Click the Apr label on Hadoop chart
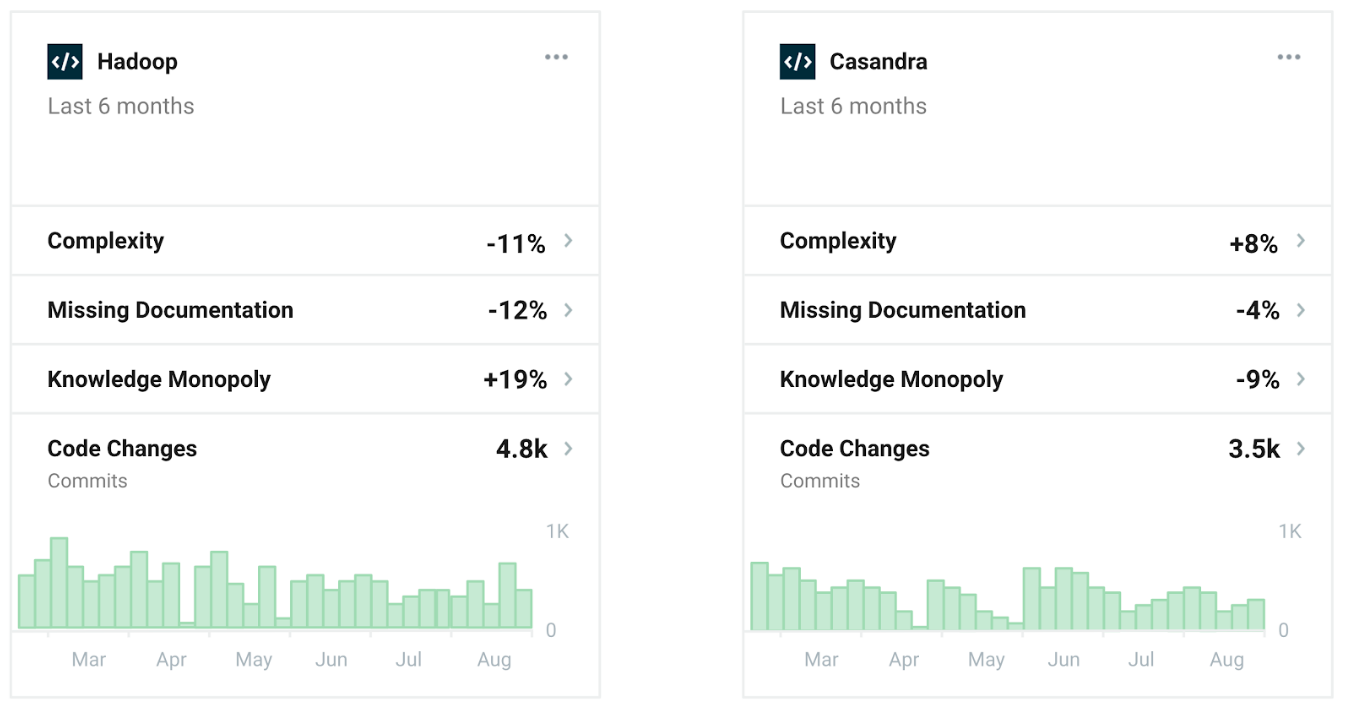1348x708 pixels. click(172, 660)
